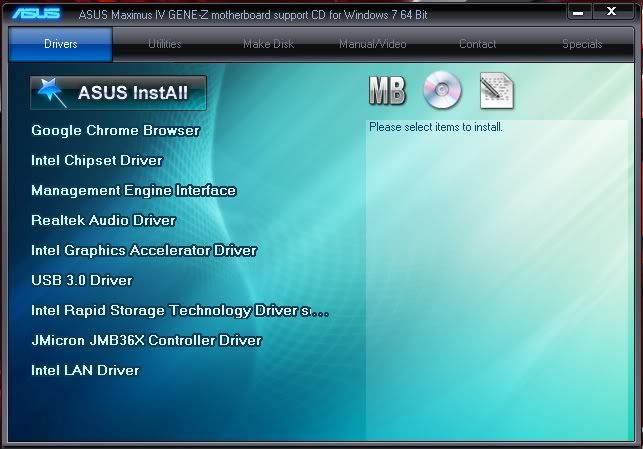Image resolution: width=643 pixels, height=449 pixels.
Task: Install Intel LAN Driver
Action: (85, 370)
